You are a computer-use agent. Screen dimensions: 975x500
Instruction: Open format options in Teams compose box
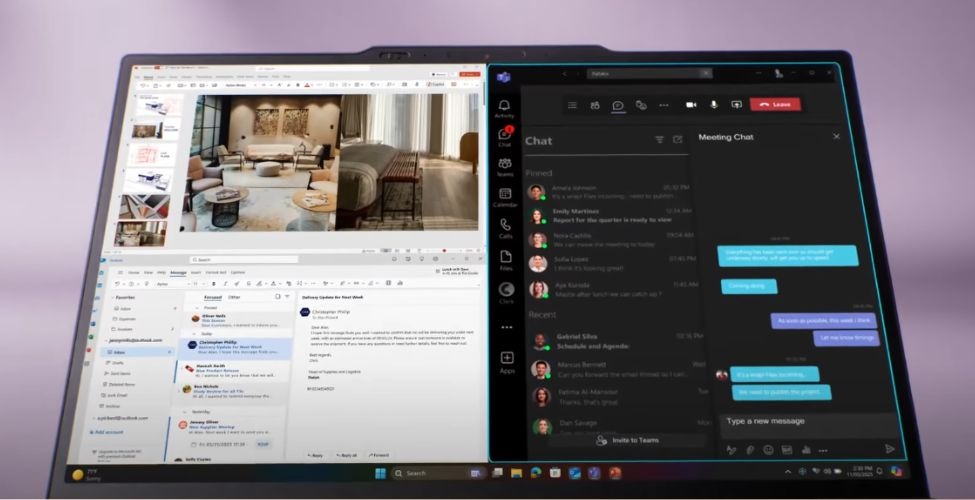731,450
